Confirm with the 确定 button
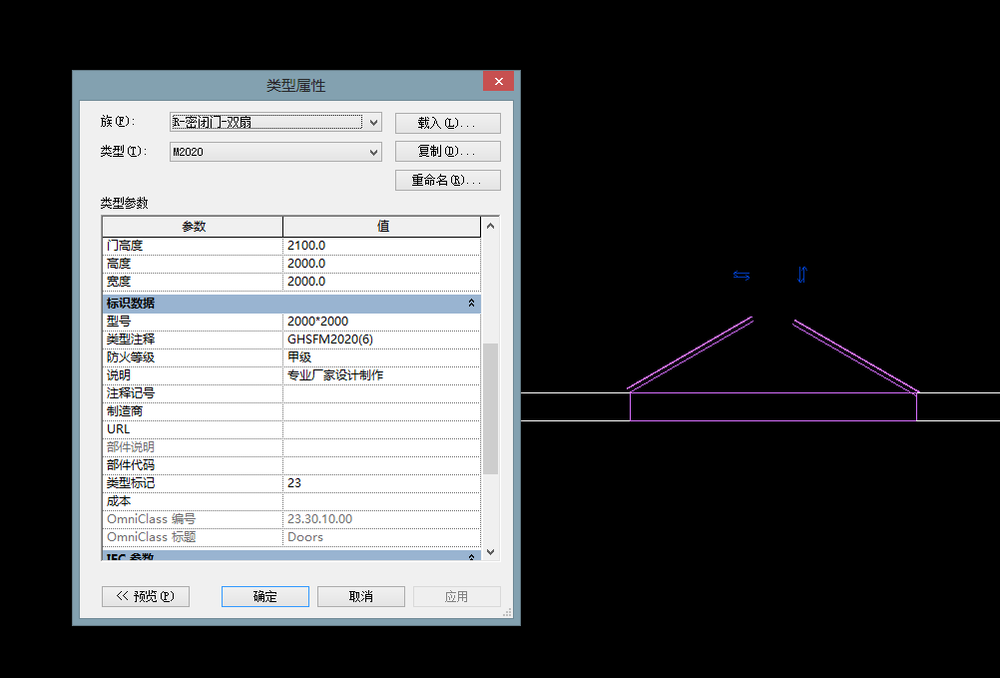 (265, 596)
